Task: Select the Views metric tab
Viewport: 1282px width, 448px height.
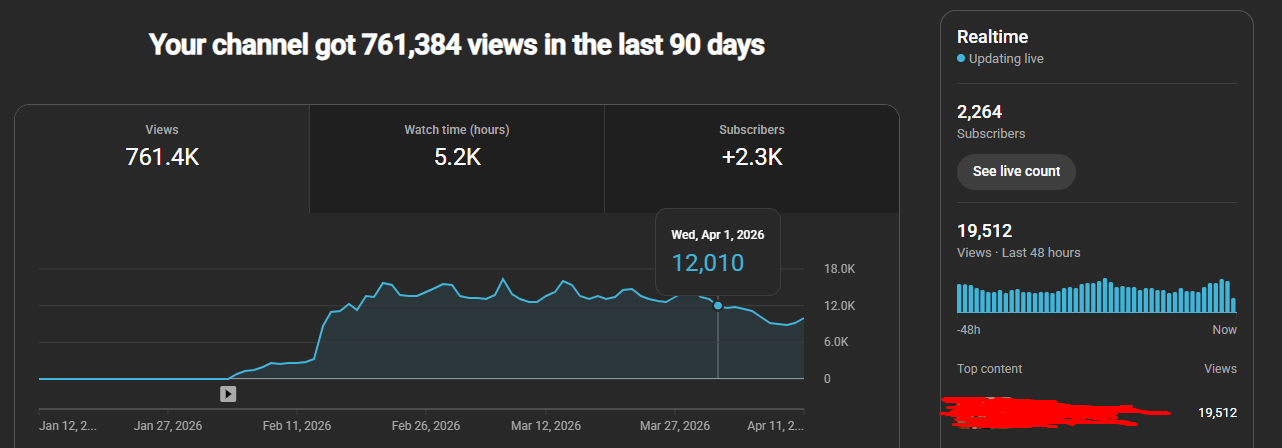Action: (x=162, y=159)
